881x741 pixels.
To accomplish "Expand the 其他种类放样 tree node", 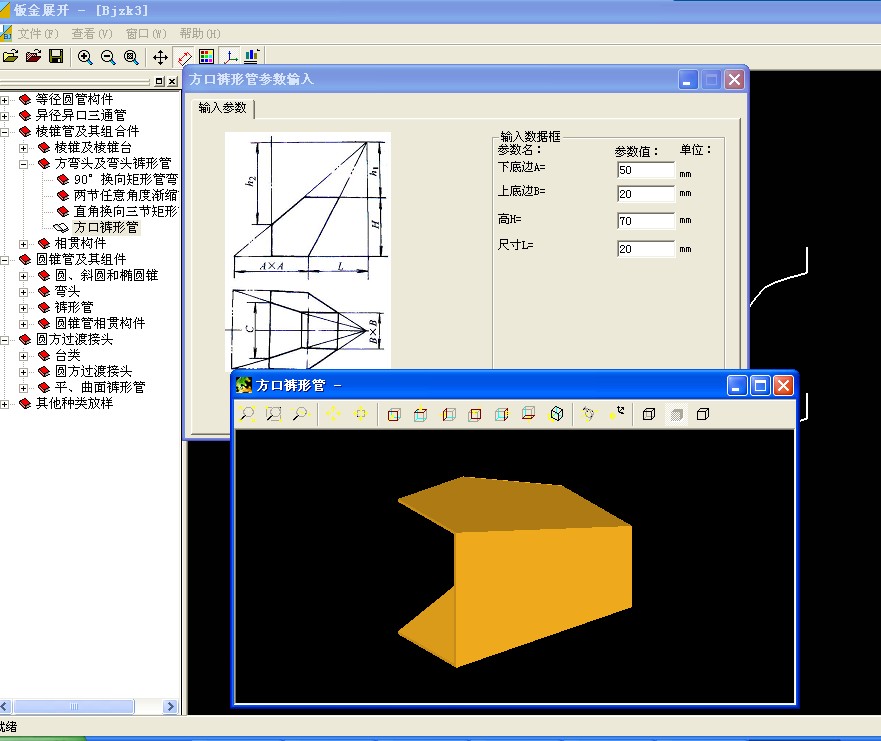I will click(4, 404).
